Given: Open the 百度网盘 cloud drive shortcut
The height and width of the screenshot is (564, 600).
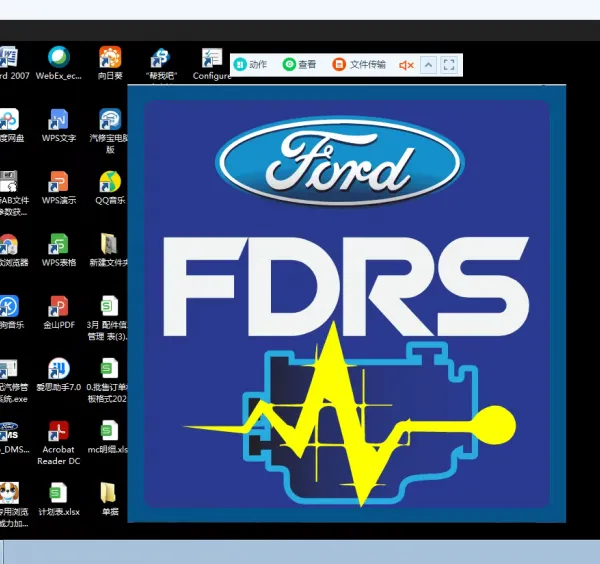Looking at the screenshot, I should coord(10,126).
